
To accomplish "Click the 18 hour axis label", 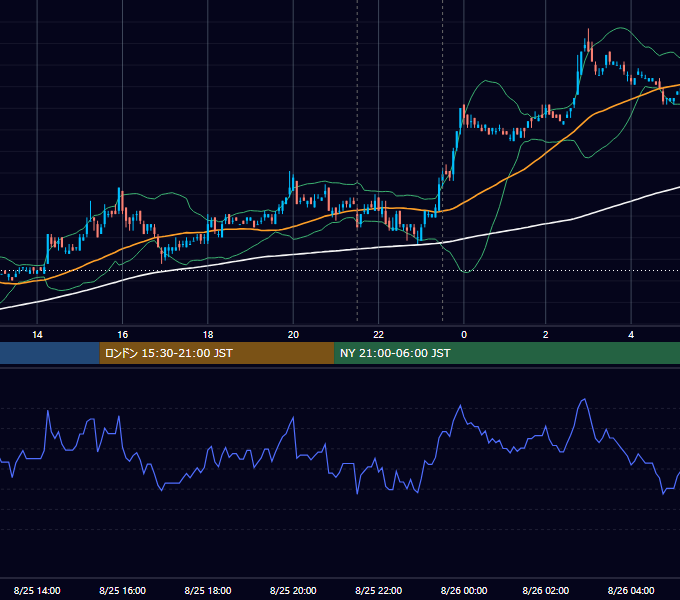I will (x=208, y=335).
